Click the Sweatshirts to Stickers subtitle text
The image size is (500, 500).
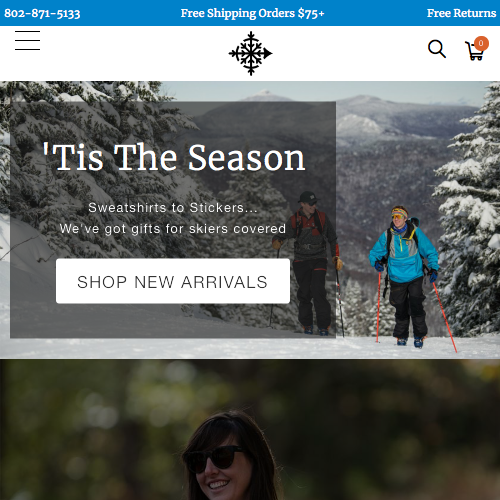[x=173, y=208]
